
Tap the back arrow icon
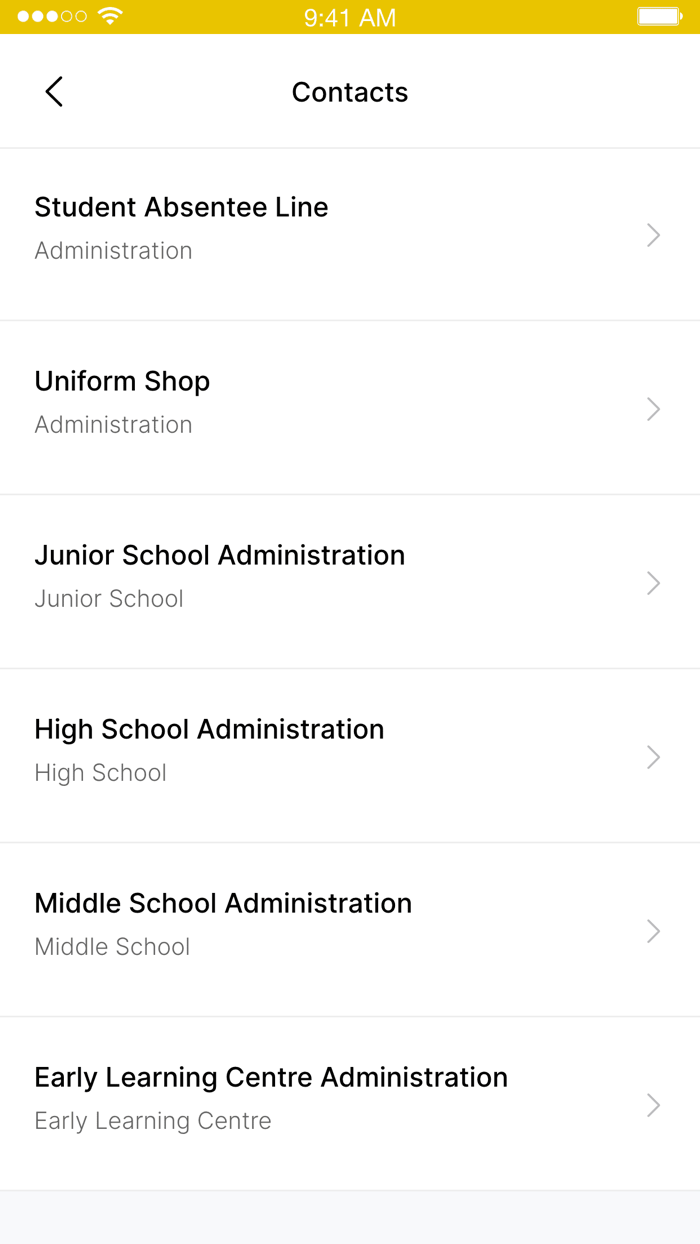point(53,91)
